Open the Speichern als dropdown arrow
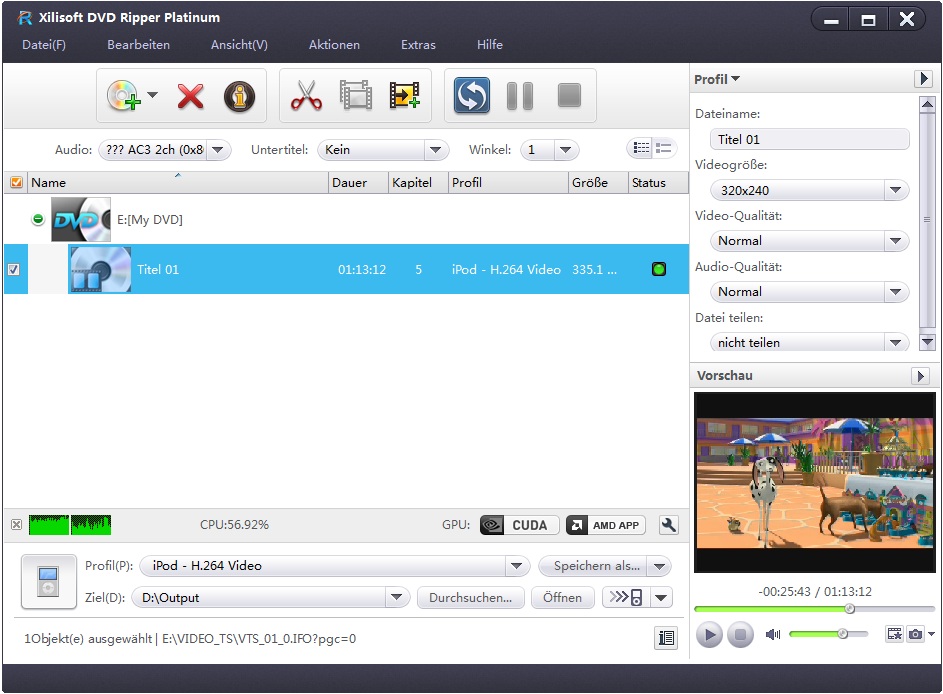 click(660, 565)
